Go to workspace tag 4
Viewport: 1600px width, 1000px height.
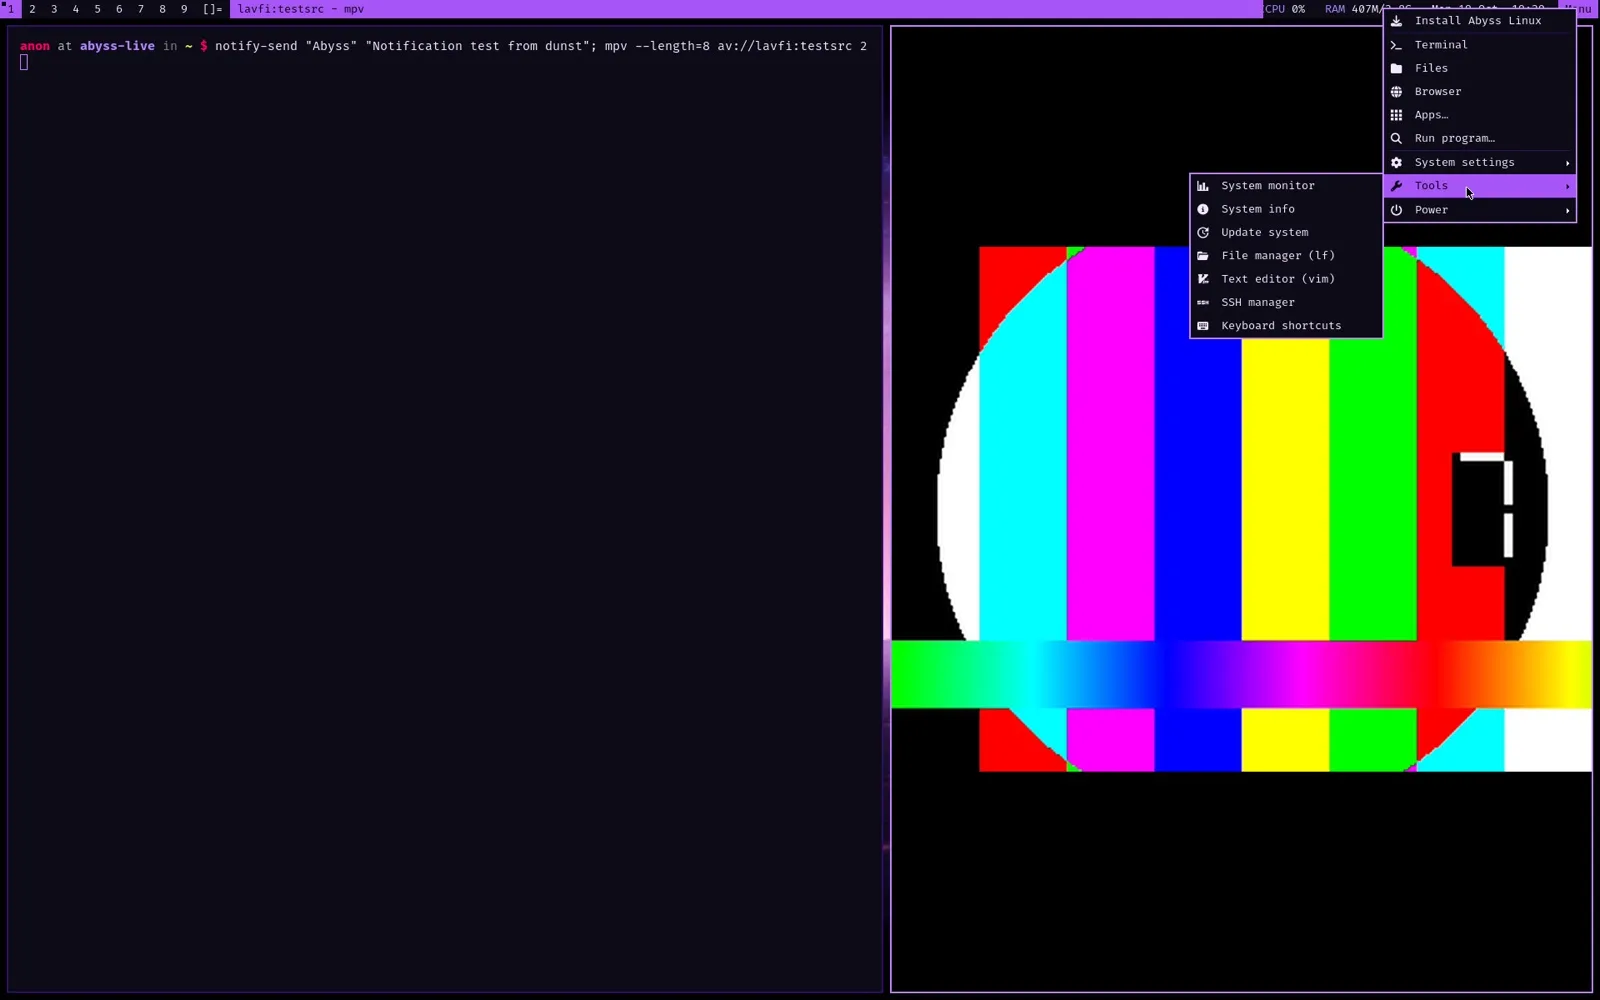click(75, 9)
